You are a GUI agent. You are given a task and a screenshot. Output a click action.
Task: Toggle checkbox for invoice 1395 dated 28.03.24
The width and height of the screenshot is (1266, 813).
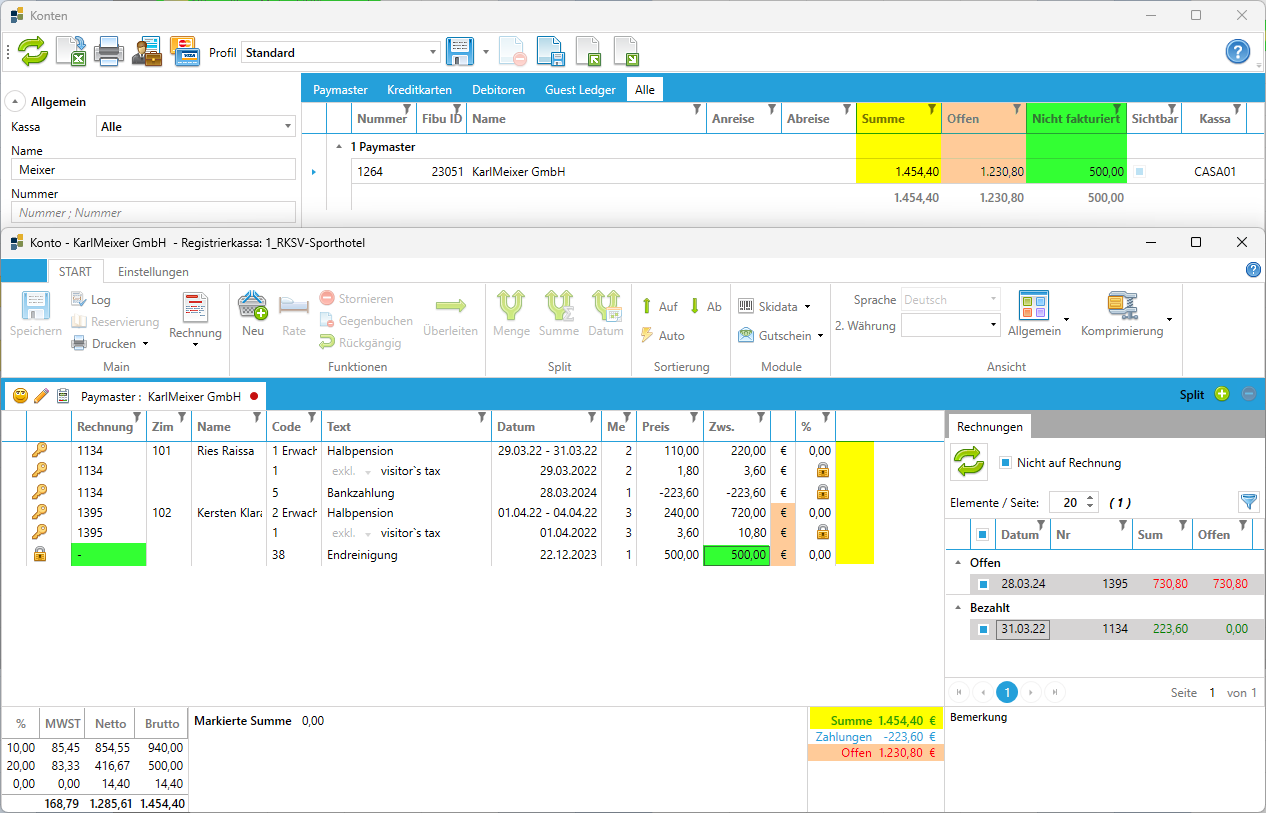coord(983,584)
